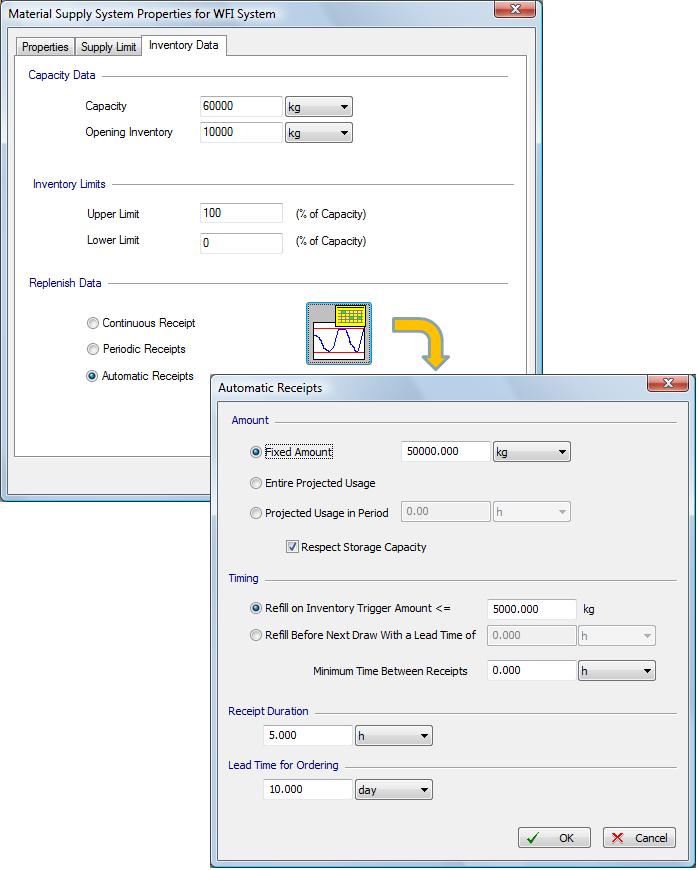Open the Fixed Amount unit dropdown
The height and width of the screenshot is (870, 698).
coord(531,452)
